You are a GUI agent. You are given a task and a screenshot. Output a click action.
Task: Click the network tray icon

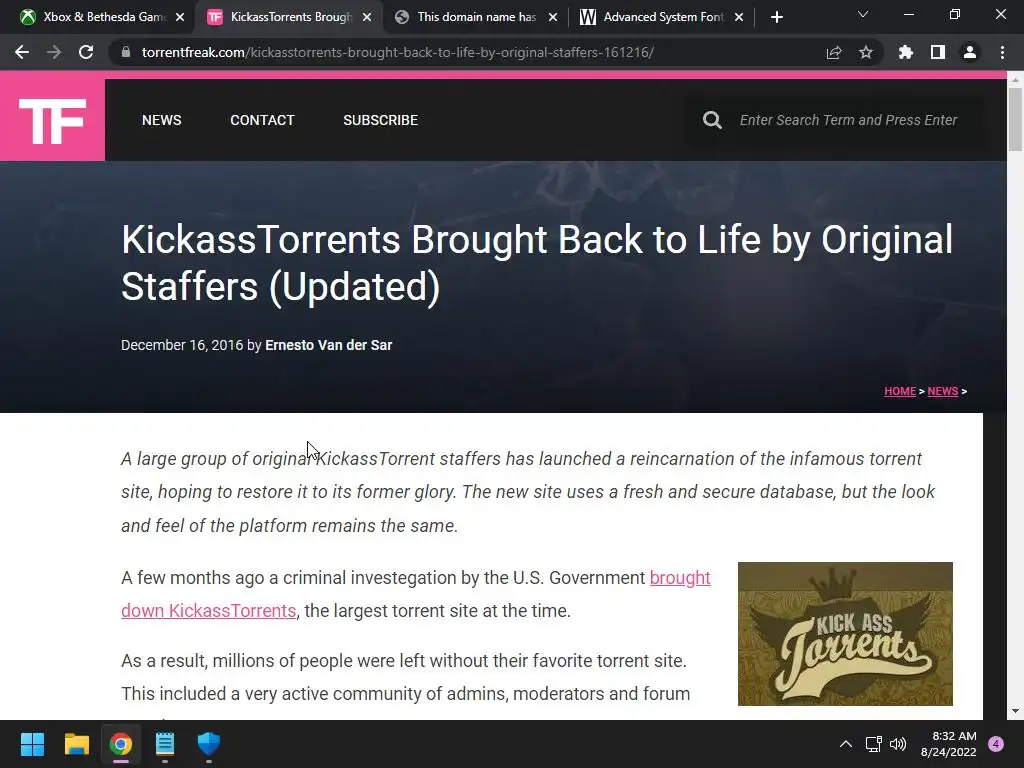(874, 744)
